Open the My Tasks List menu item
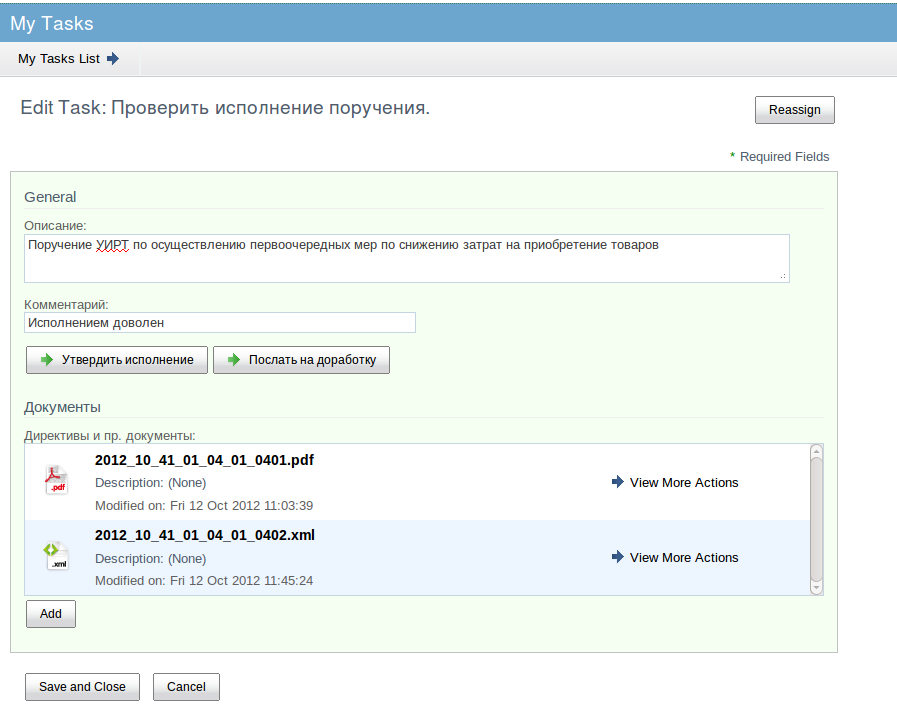897x719 pixels. coord(69,59)
